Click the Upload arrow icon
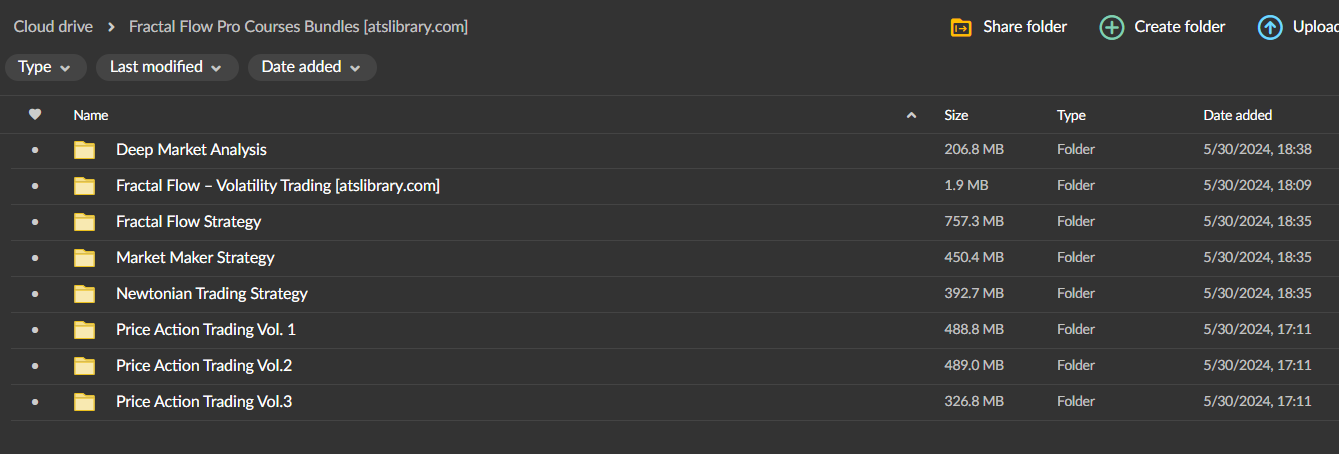The image size is (1339, 454). (x=1270, y=27)
